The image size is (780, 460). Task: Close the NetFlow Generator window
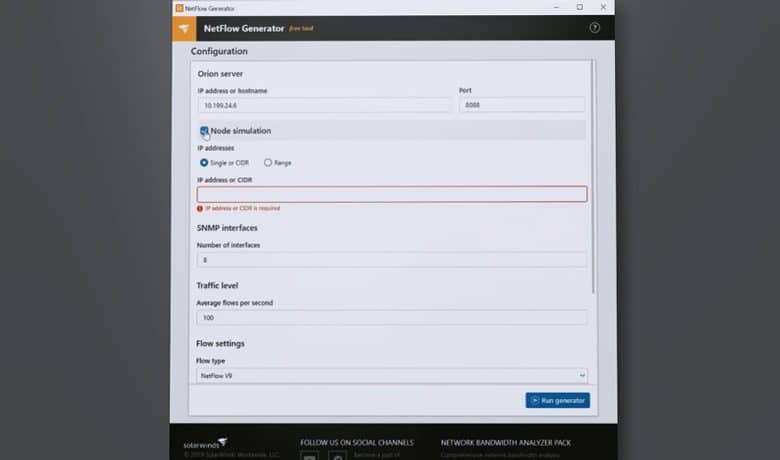tap(603, 7)
